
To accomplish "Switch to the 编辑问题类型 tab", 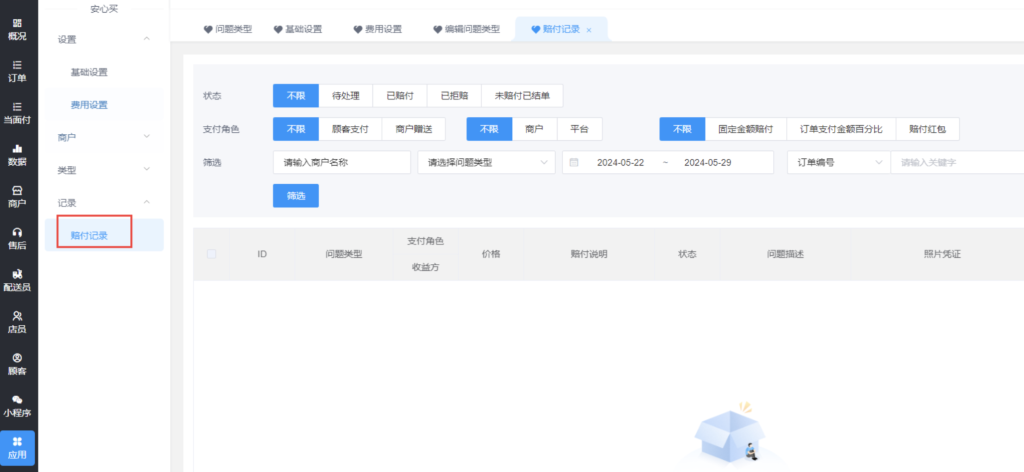I will pyautogui.click(x=464, y=30).
